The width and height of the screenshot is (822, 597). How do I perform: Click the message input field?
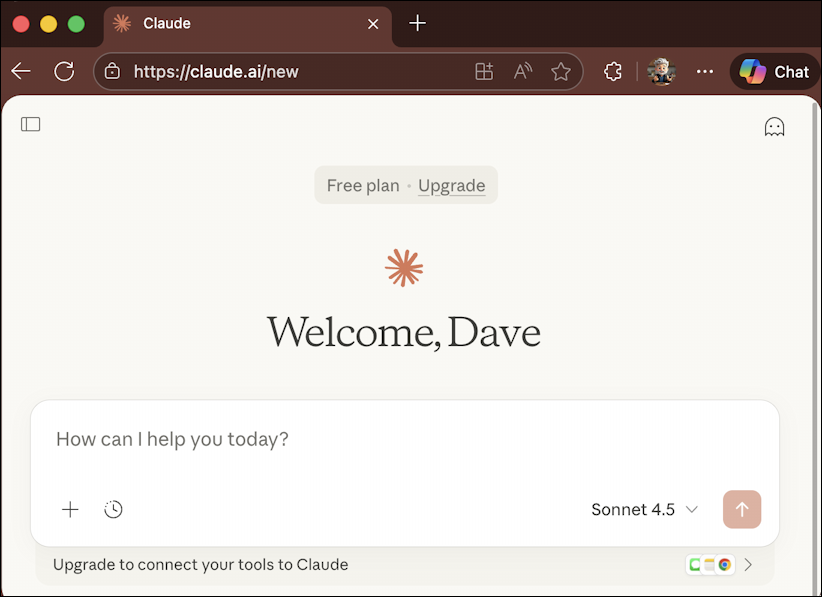tap(300, 439)
